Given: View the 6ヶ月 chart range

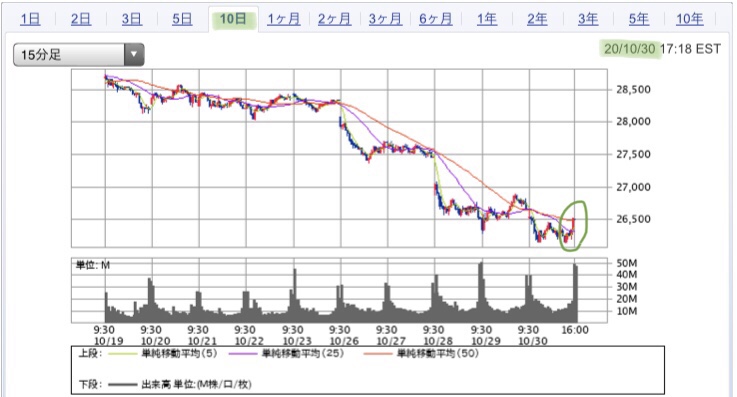Looking at the screenshot, I should click(x=436, y=19).
